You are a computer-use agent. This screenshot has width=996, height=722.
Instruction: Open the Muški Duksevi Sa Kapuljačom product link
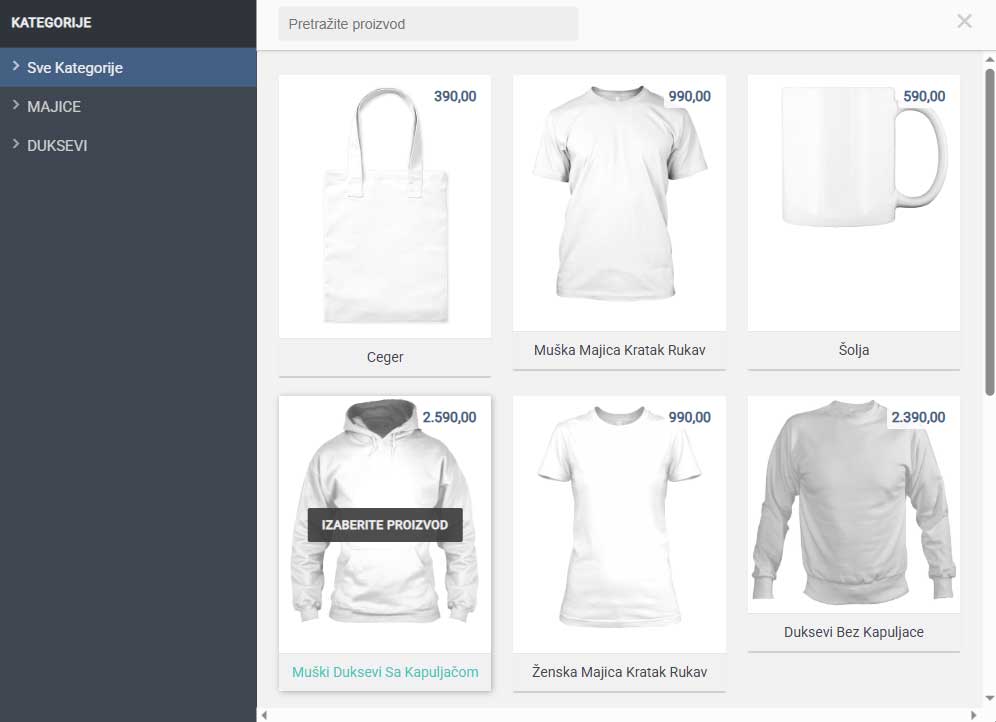pos(384,673)
